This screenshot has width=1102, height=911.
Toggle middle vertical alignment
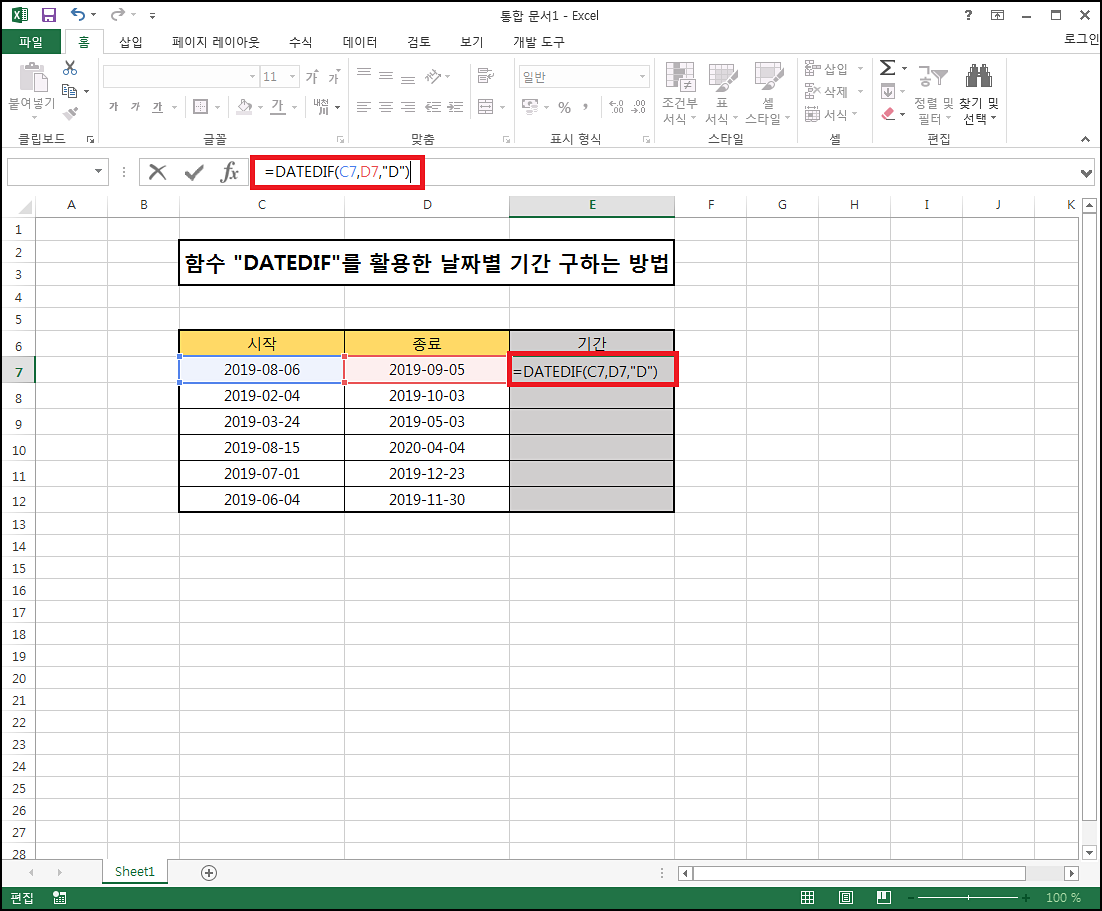click(386, 75)
